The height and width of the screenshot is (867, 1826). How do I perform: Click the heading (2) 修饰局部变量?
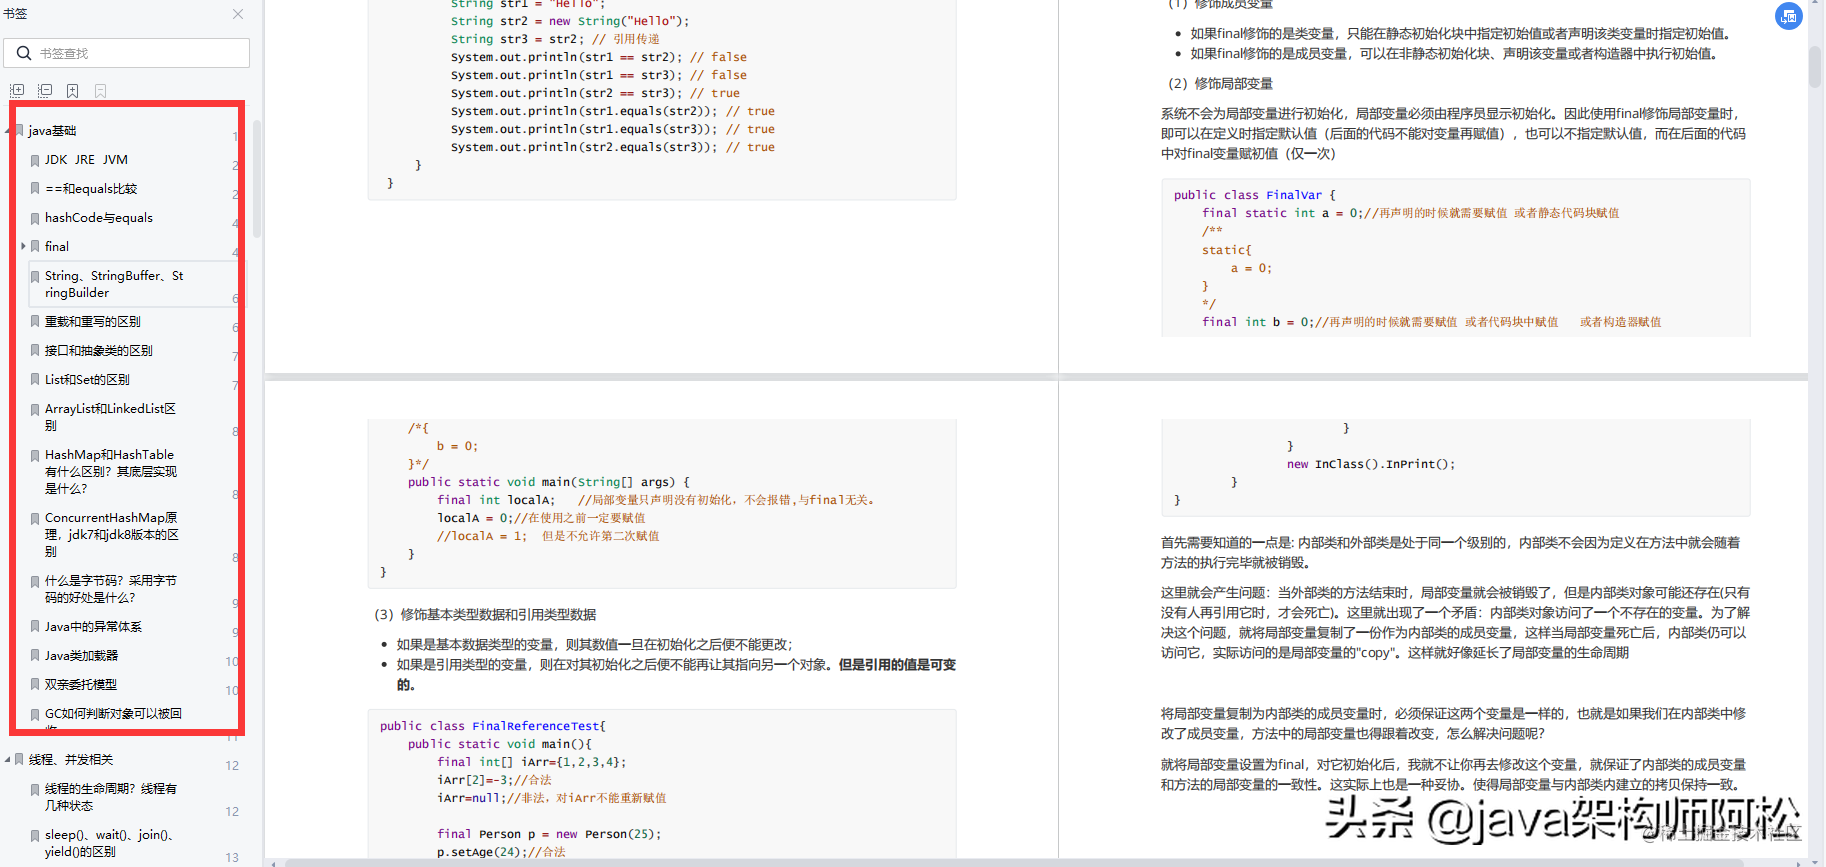[1220, 84]
